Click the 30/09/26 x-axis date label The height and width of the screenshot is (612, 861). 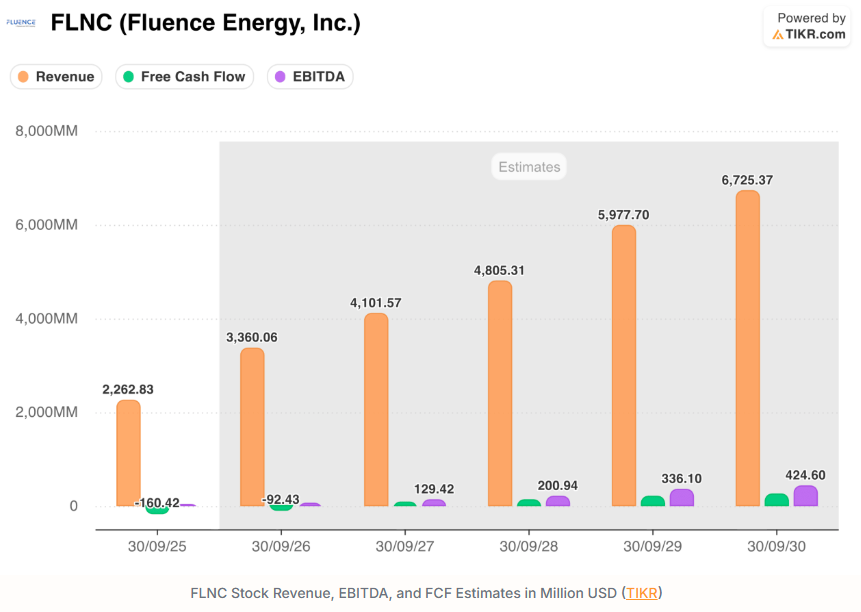point(281,547)
